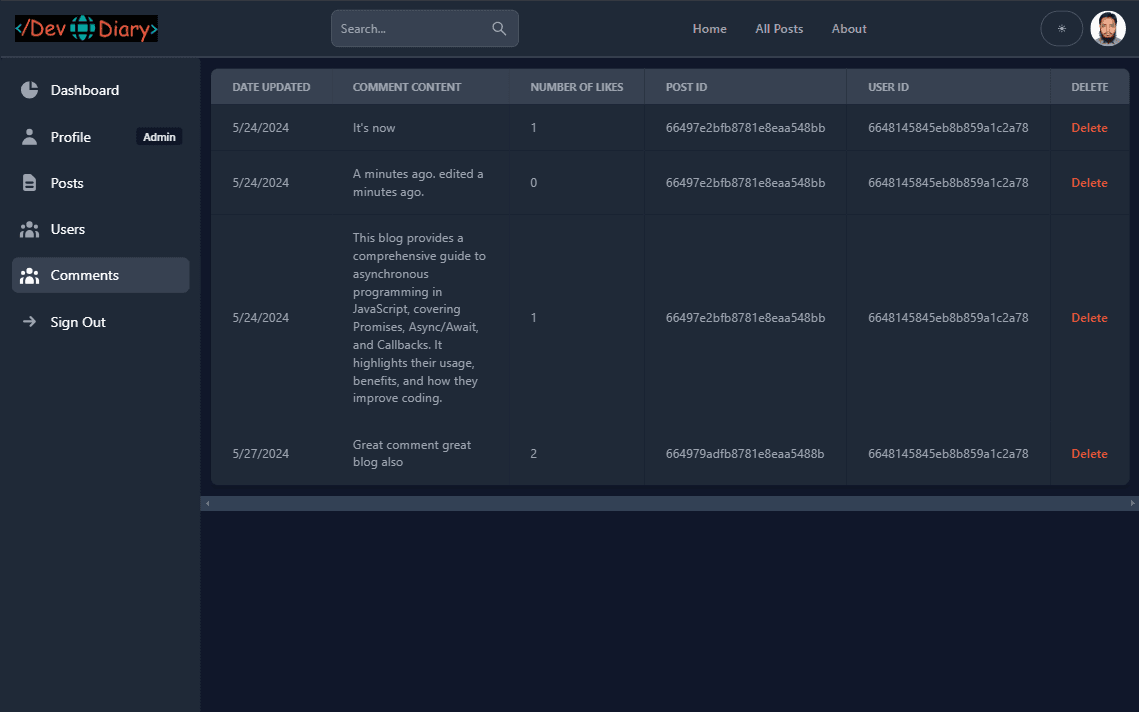
Task: Delete the comment with 0 likes
Action: (1089, 183)
